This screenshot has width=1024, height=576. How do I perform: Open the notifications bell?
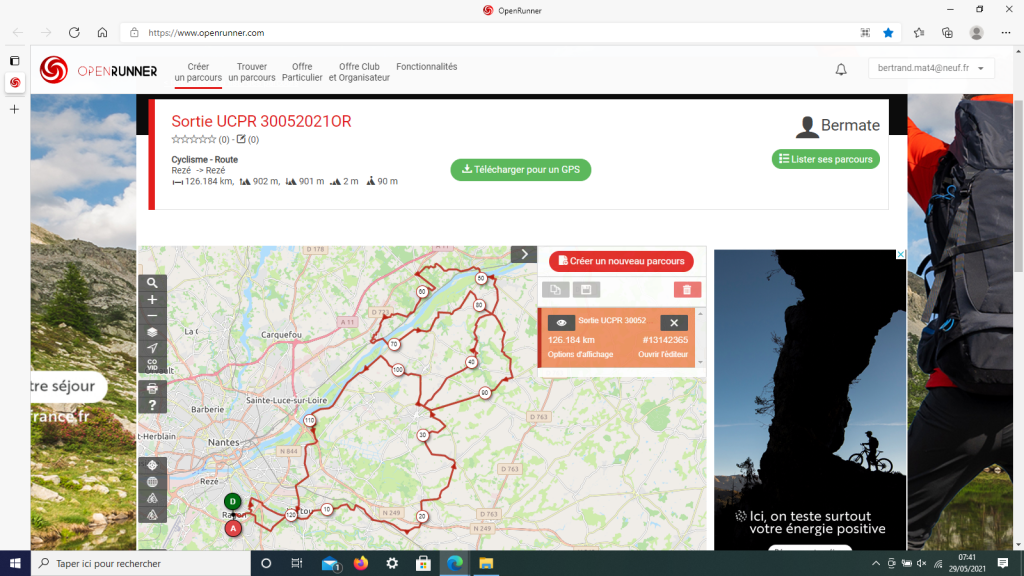841,69
